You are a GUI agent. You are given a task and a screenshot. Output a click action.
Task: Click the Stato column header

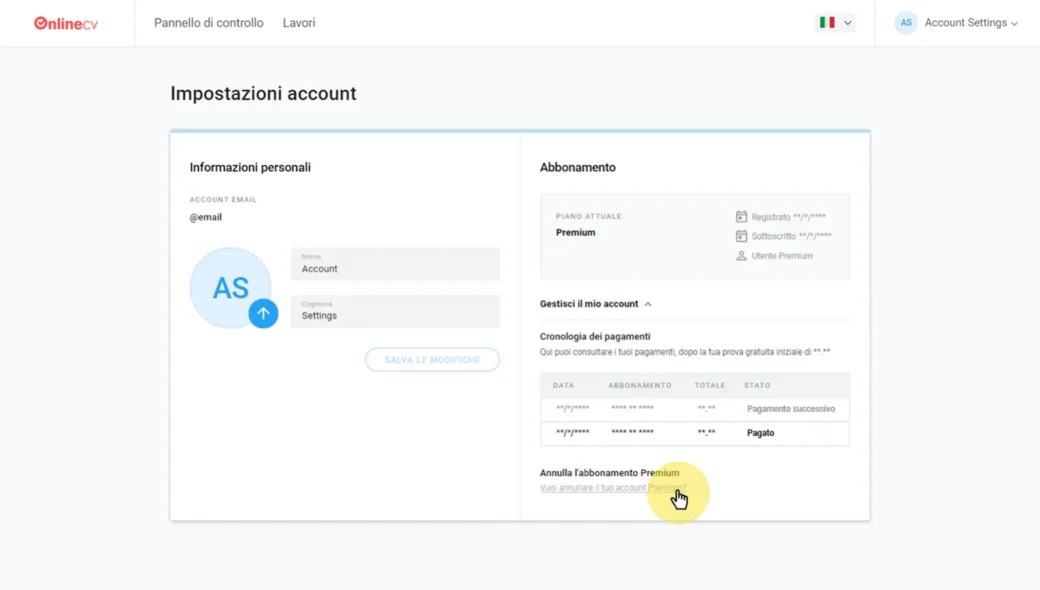757,385
